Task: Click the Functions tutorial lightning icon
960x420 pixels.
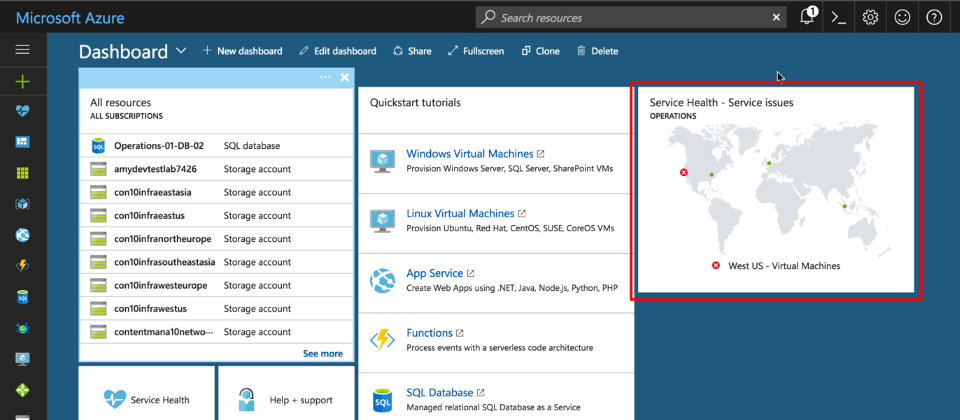Action: click(x=382, y=340)
